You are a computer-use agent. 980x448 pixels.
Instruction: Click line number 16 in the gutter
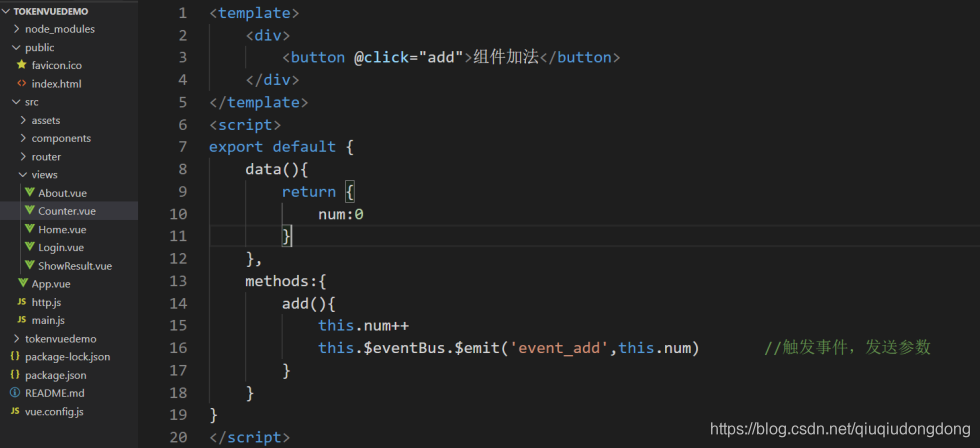tap(178, 347)
